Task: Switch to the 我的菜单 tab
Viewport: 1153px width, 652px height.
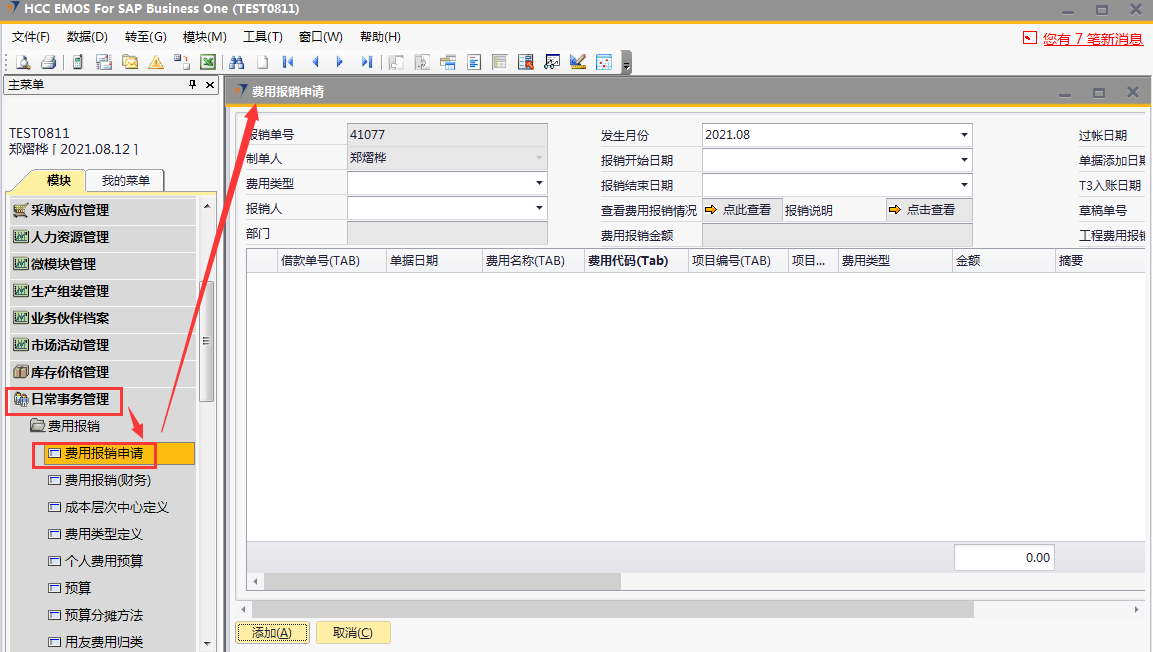Action: coord(125,181)
